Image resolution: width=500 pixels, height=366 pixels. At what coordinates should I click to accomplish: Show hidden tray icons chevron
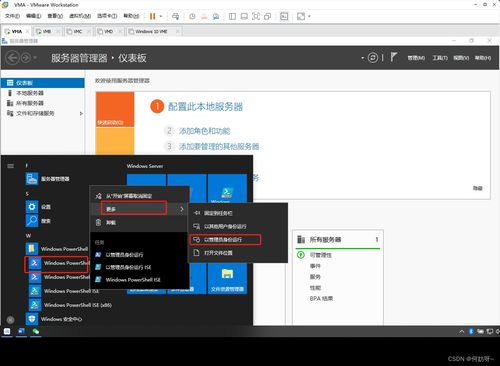462,331
